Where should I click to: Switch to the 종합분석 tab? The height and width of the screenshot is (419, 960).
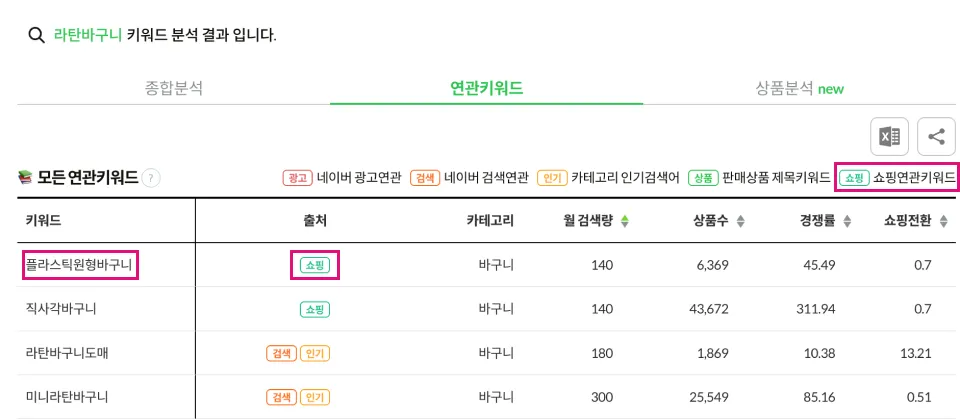click(x=174, y=88)
